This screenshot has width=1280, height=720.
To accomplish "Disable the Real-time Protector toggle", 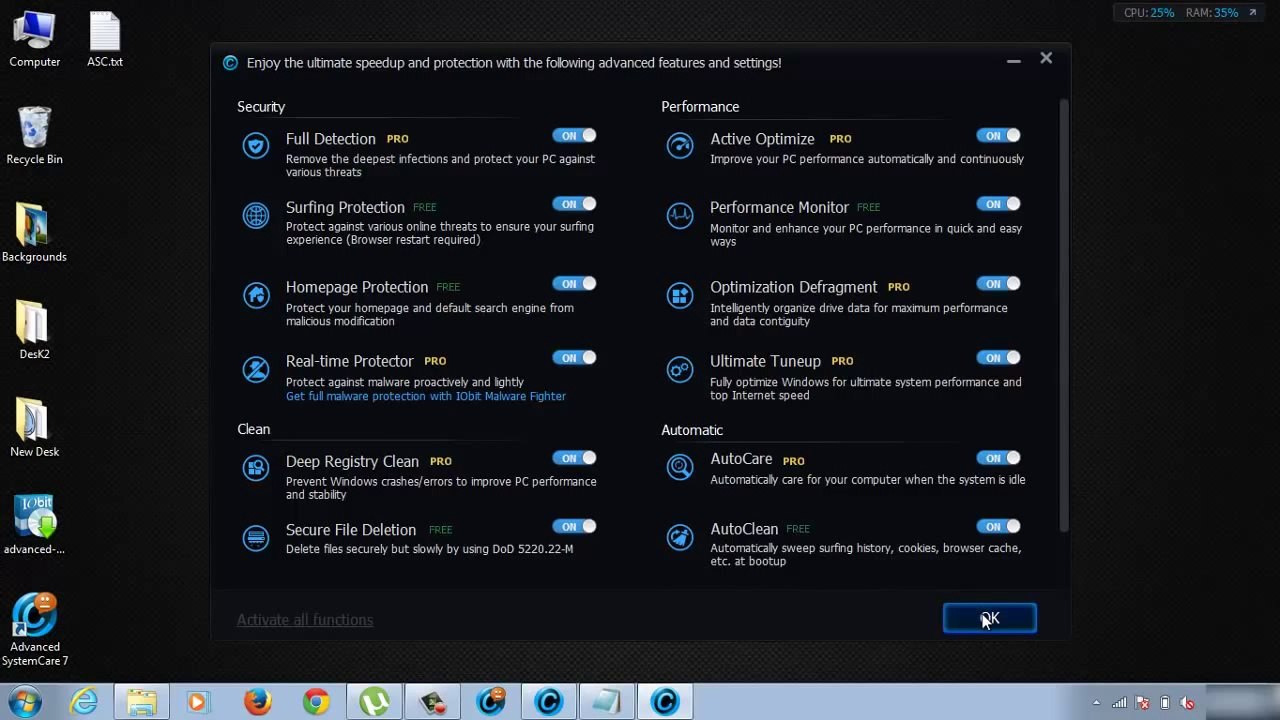I will coord(574,358).
